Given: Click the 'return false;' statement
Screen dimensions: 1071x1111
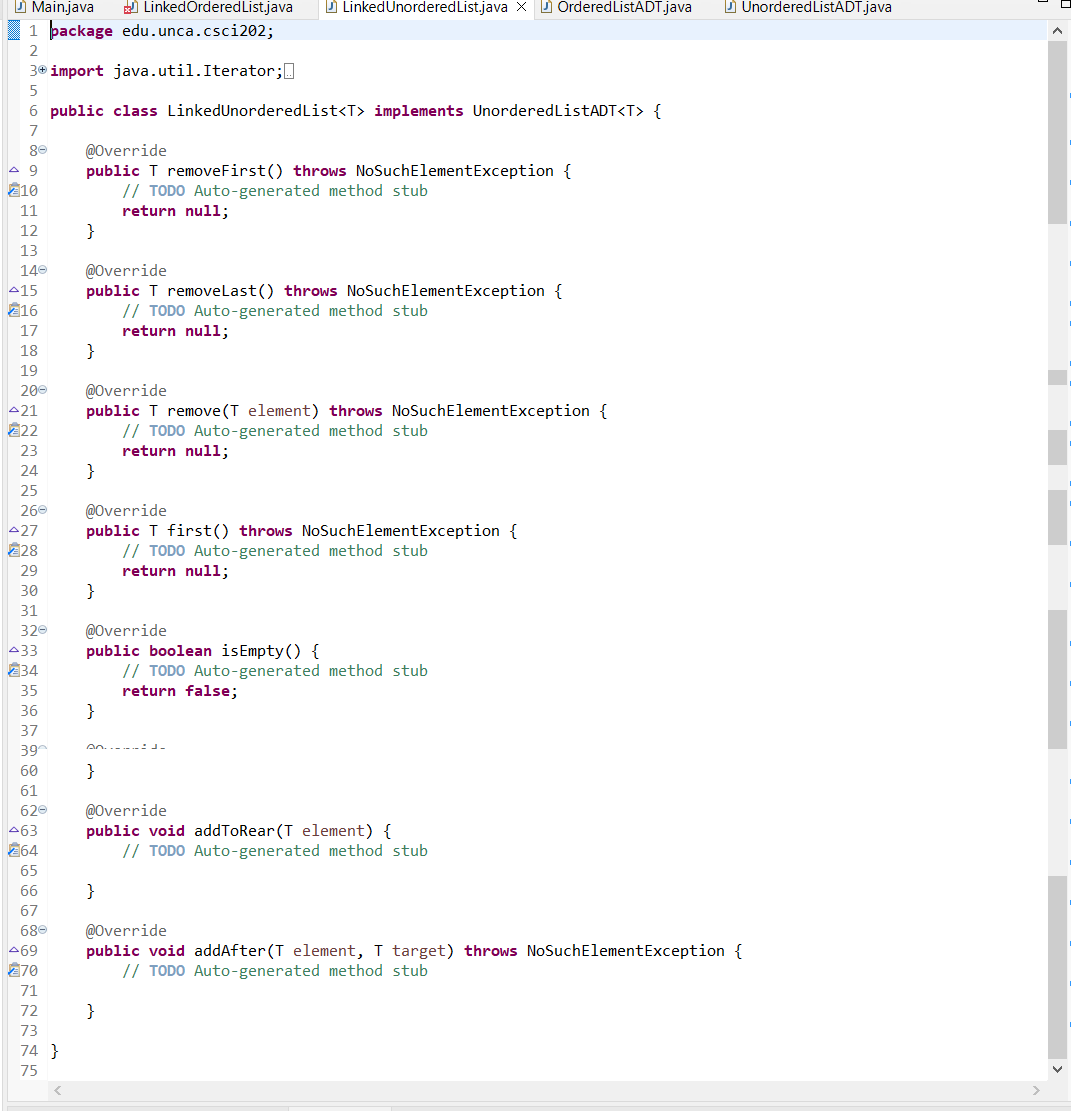Looking at the screenshot, I should coord(180,691).
